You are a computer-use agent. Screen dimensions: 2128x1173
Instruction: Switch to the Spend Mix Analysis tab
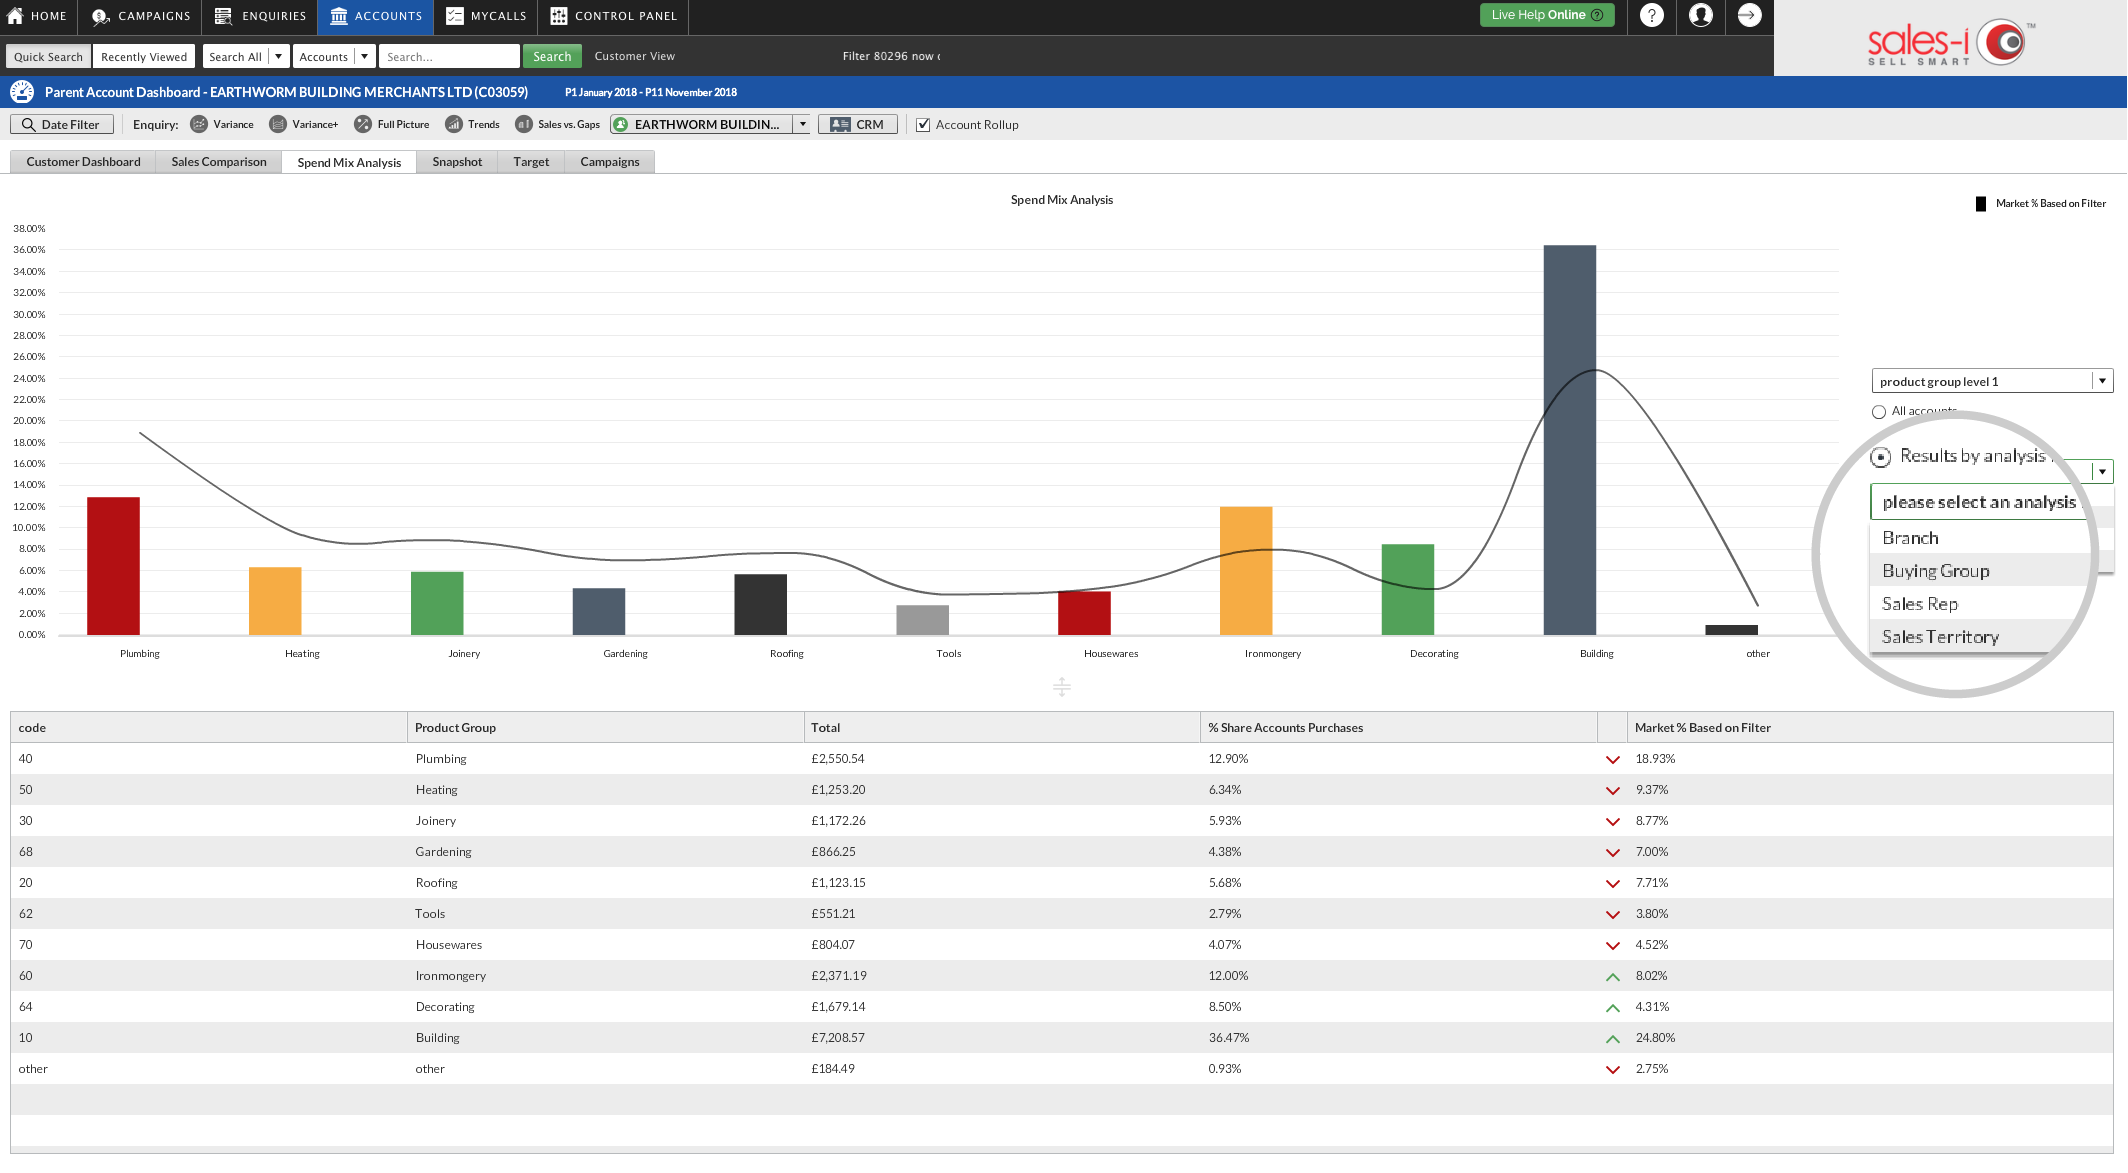pos(348,160)
